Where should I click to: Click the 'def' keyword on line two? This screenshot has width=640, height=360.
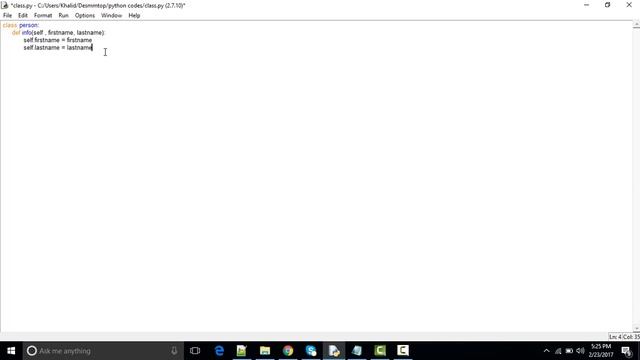pos(16,33)
